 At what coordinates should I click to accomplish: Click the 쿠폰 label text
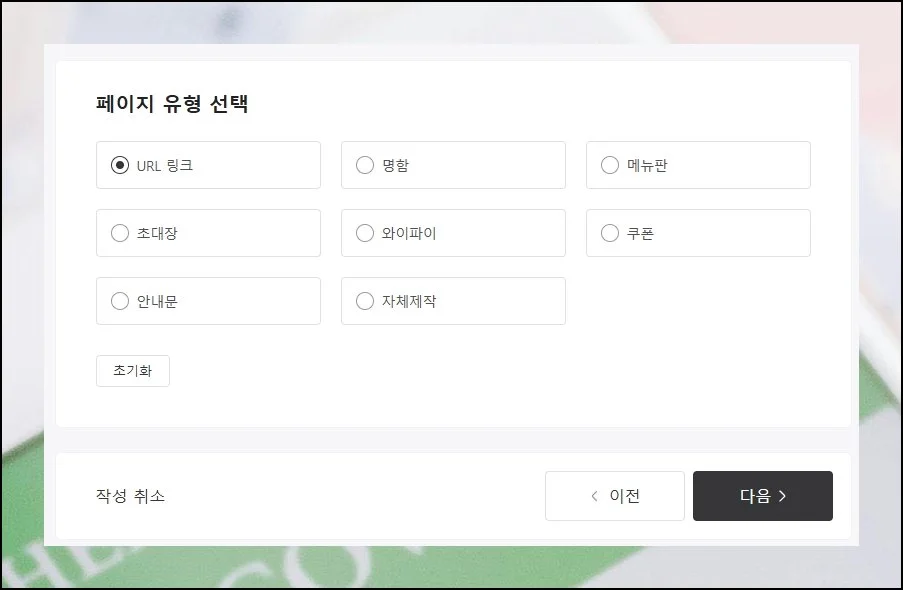[x=641, y=233]
